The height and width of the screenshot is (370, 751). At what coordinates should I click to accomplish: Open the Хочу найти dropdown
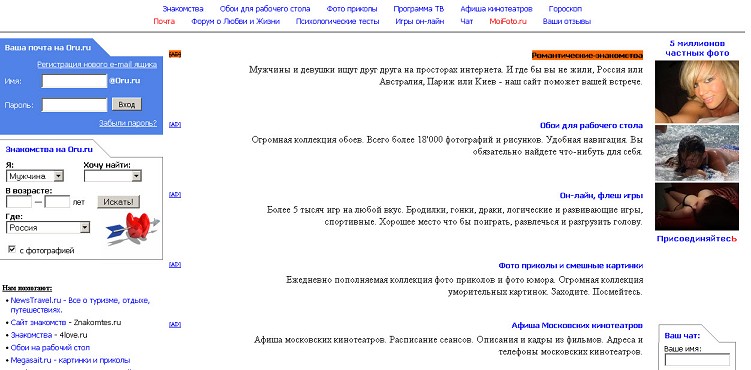(113, 176)
